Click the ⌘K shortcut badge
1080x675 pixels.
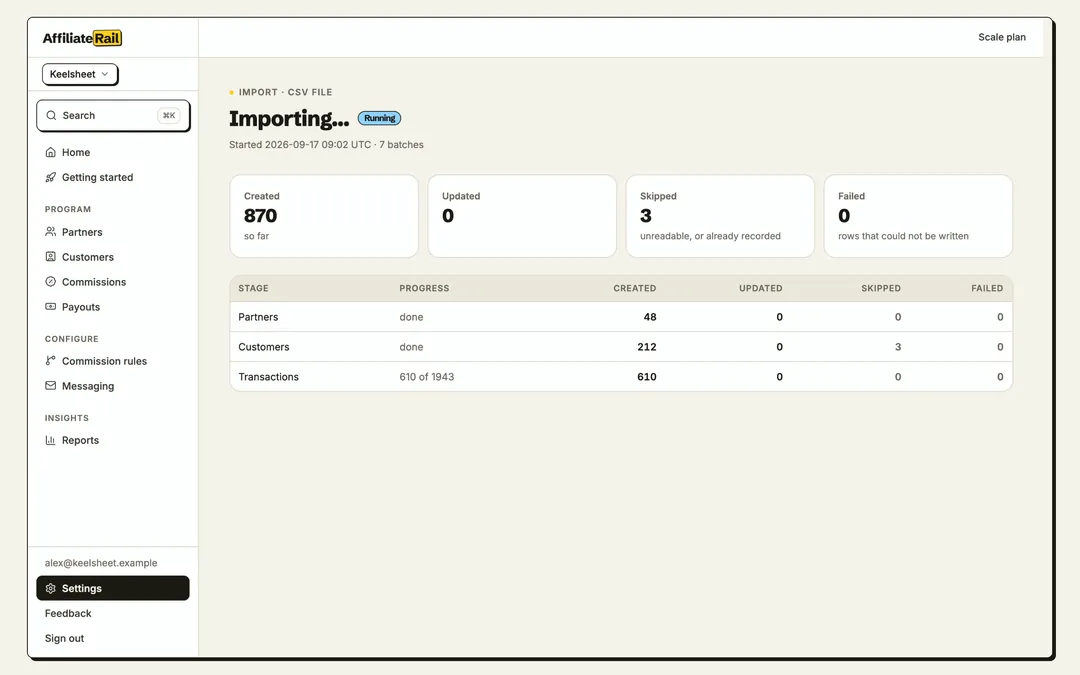tap(169, 116)
